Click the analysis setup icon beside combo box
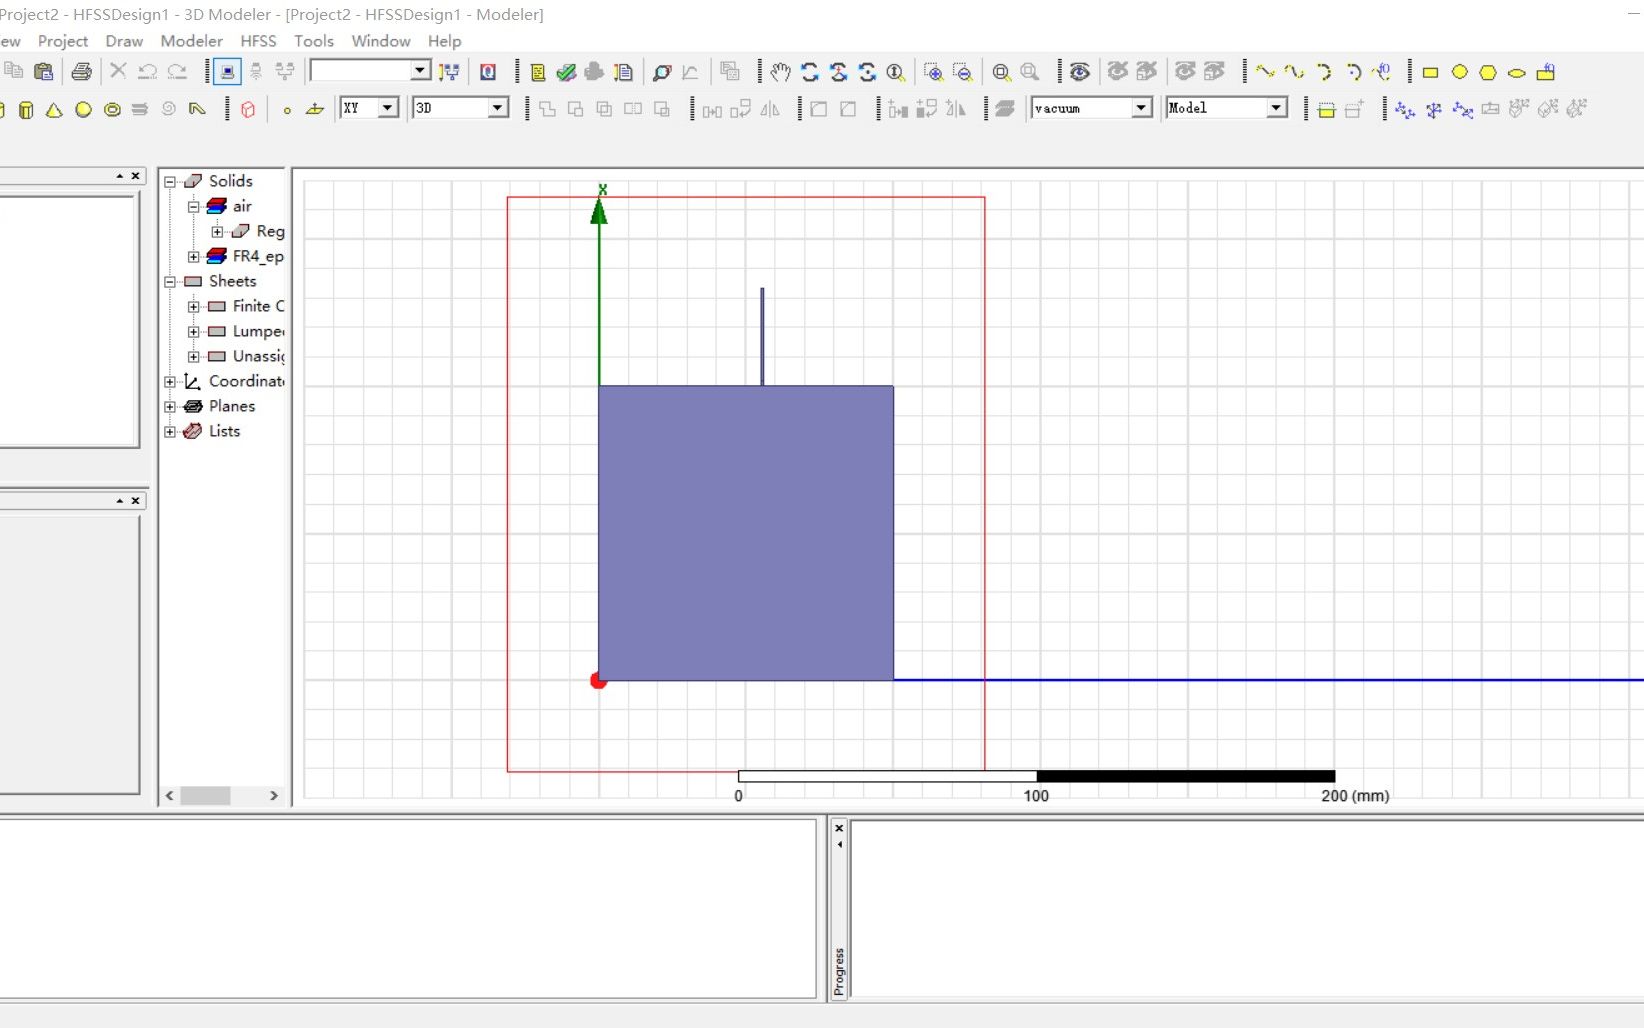 point(449,72)
